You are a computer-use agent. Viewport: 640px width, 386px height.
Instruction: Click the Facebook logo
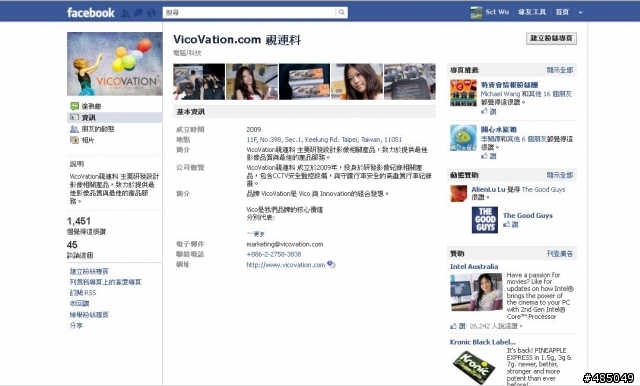click(91, 13)
